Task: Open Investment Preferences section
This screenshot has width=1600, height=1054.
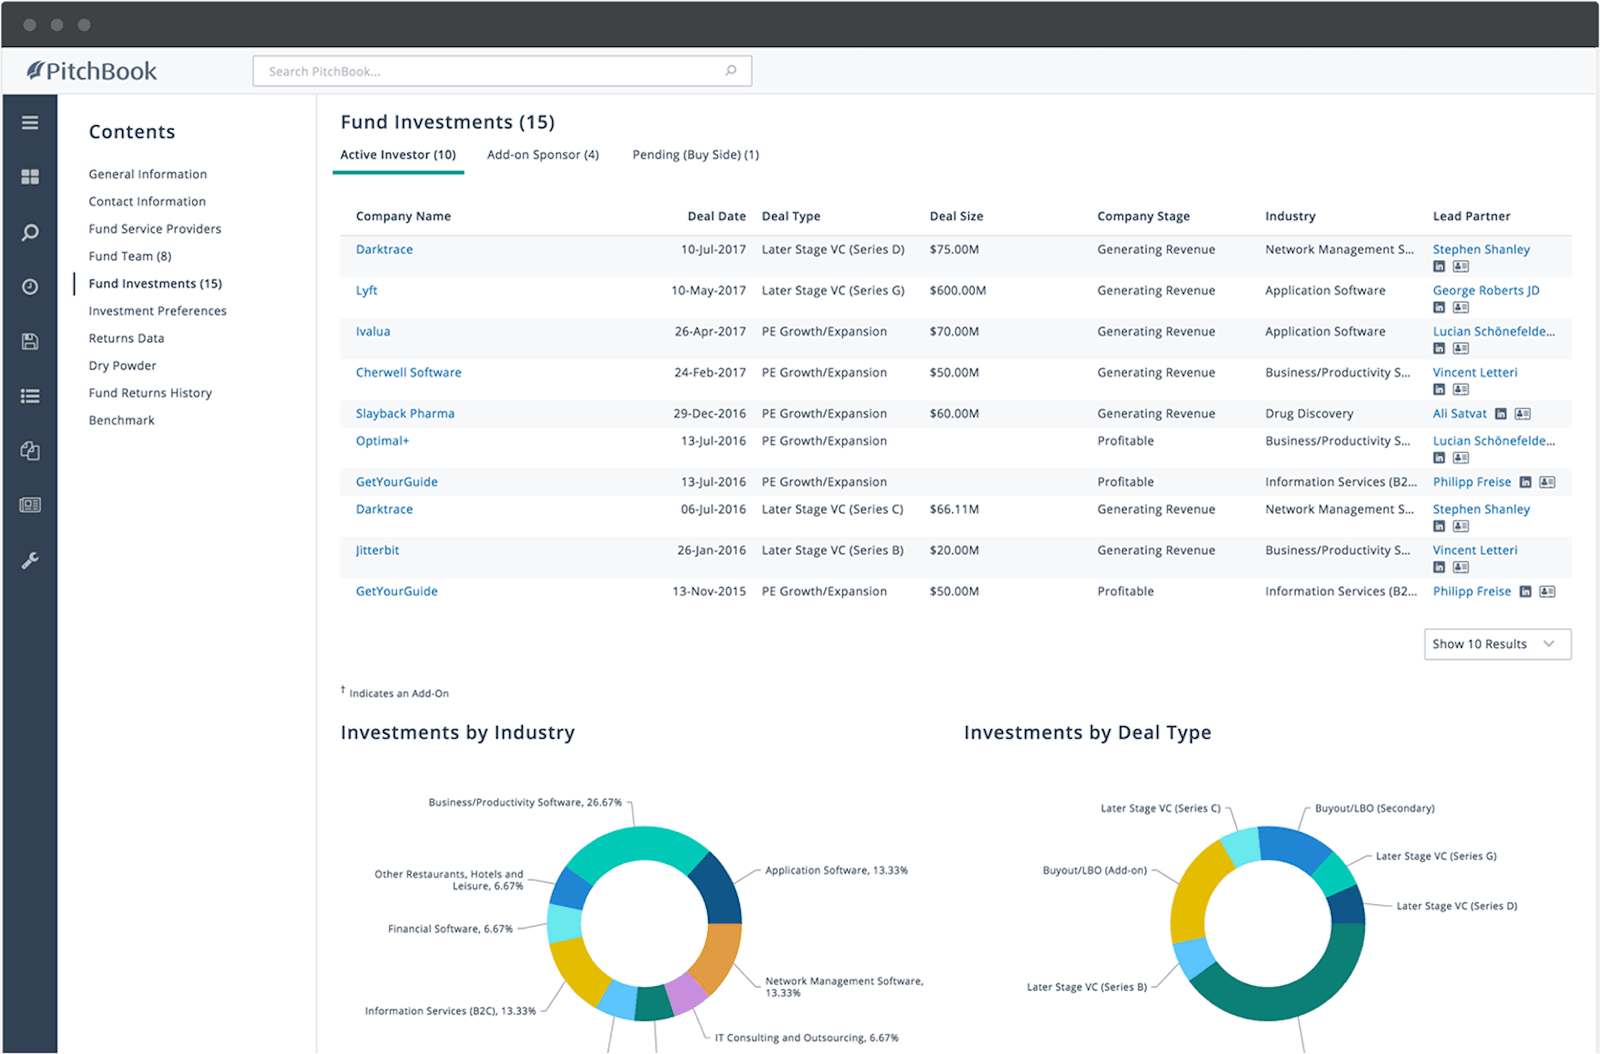Action: [x=157, y=311]
